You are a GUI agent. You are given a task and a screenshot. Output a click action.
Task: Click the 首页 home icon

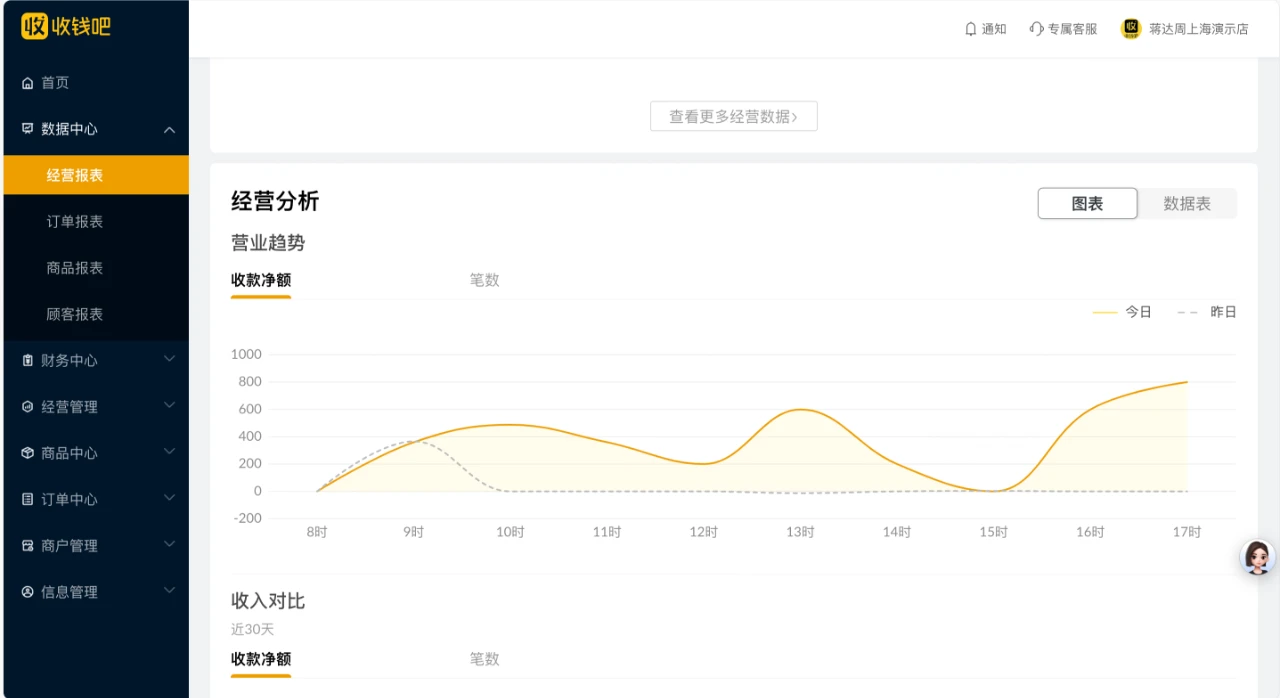tap(28, 83)
